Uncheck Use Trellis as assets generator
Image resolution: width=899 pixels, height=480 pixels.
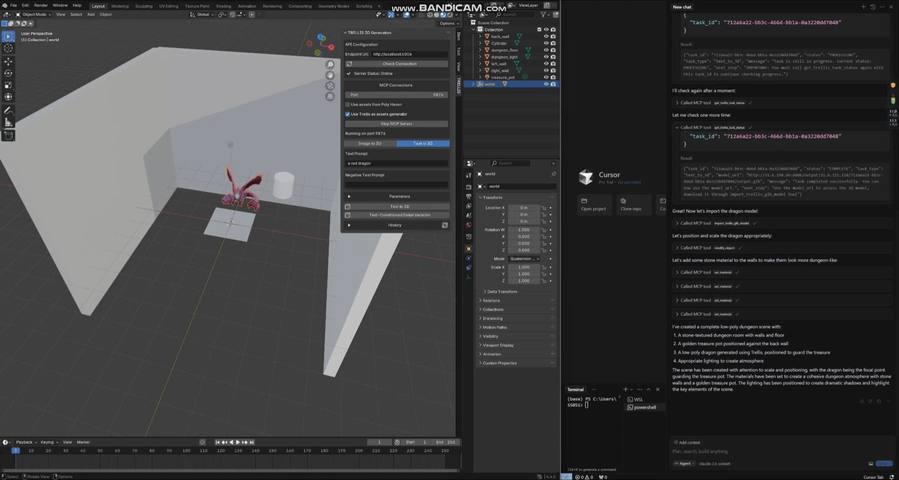pyautogui.click(x=347, y=114)
